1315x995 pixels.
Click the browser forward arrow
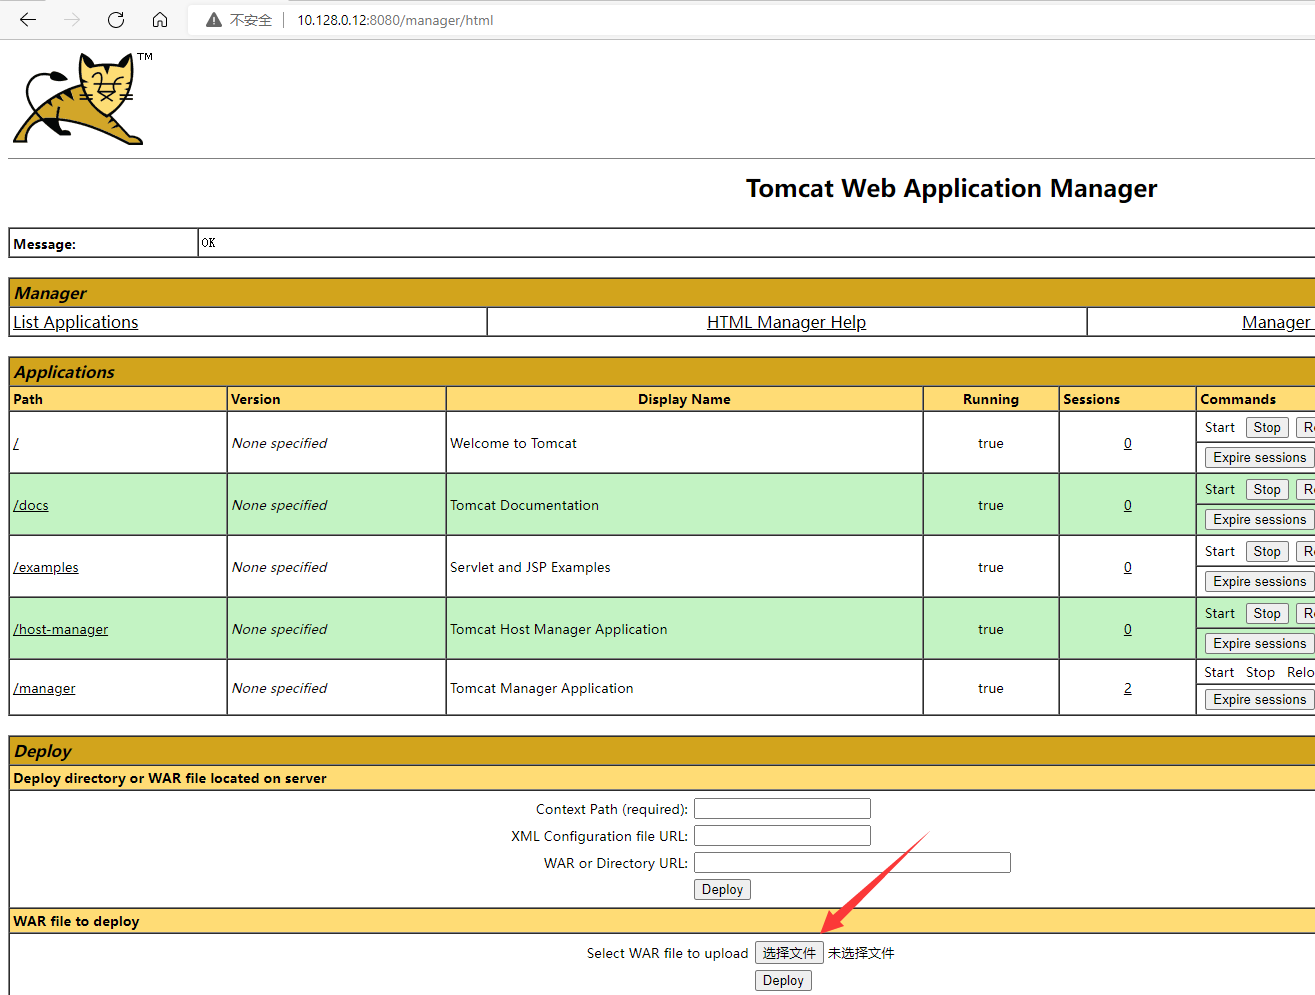click(72, 20)
